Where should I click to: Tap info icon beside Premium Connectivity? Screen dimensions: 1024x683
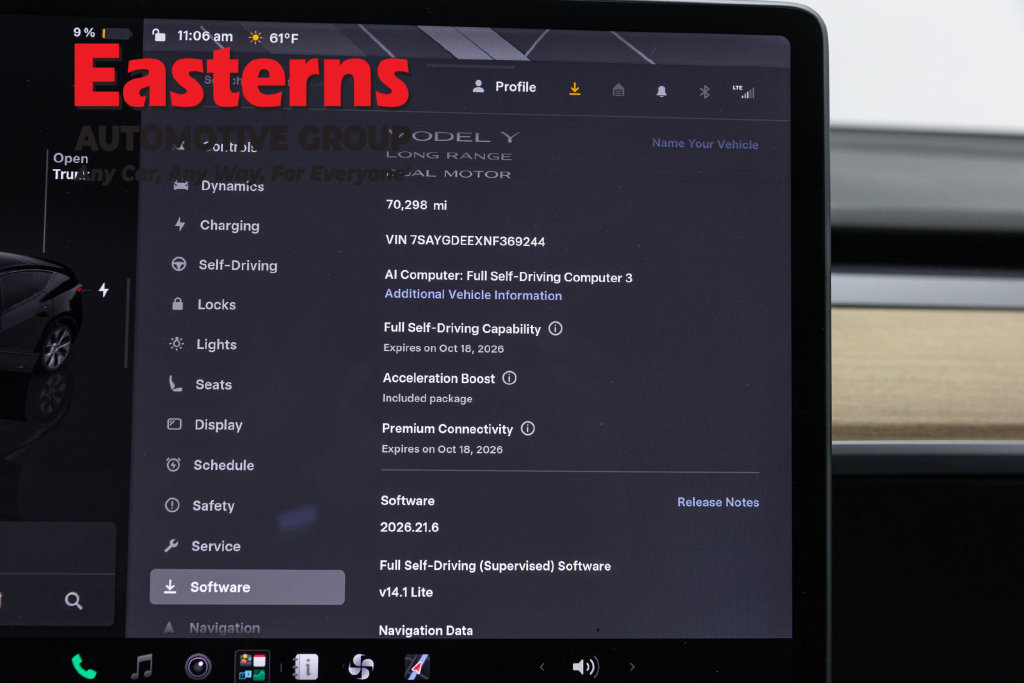(528, 428)
